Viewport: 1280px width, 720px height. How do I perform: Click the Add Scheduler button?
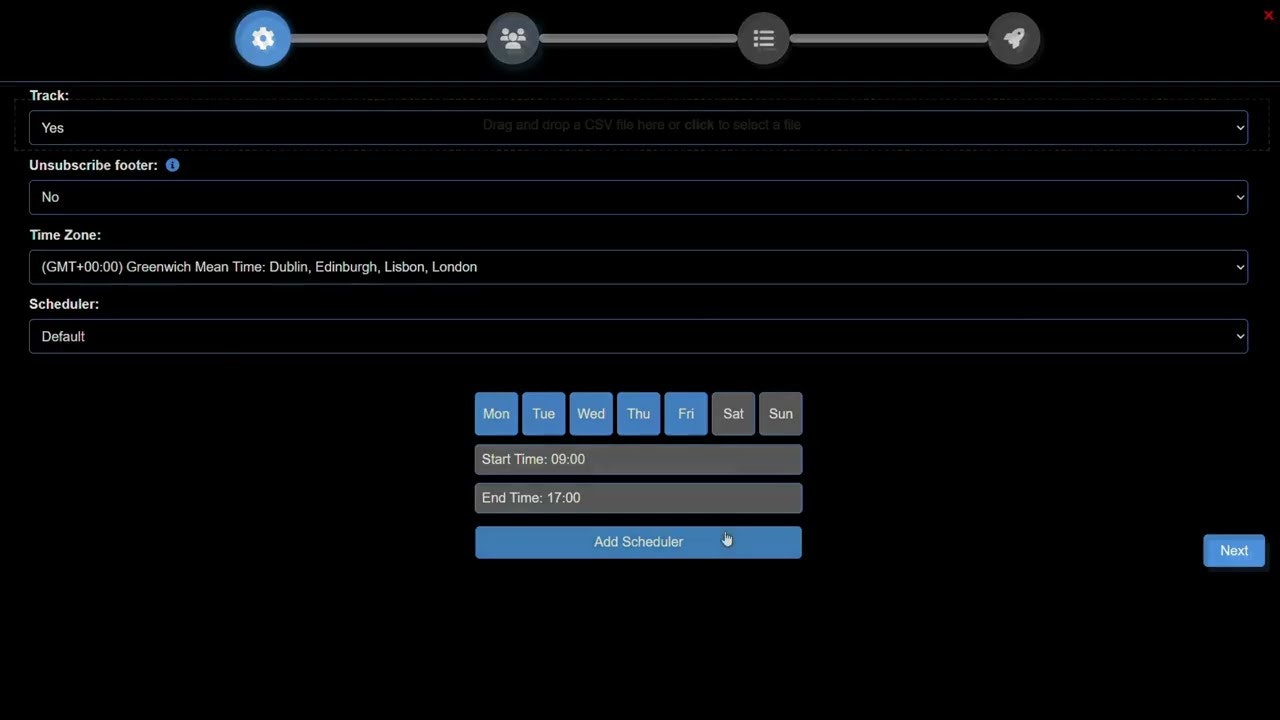[638, 542]
